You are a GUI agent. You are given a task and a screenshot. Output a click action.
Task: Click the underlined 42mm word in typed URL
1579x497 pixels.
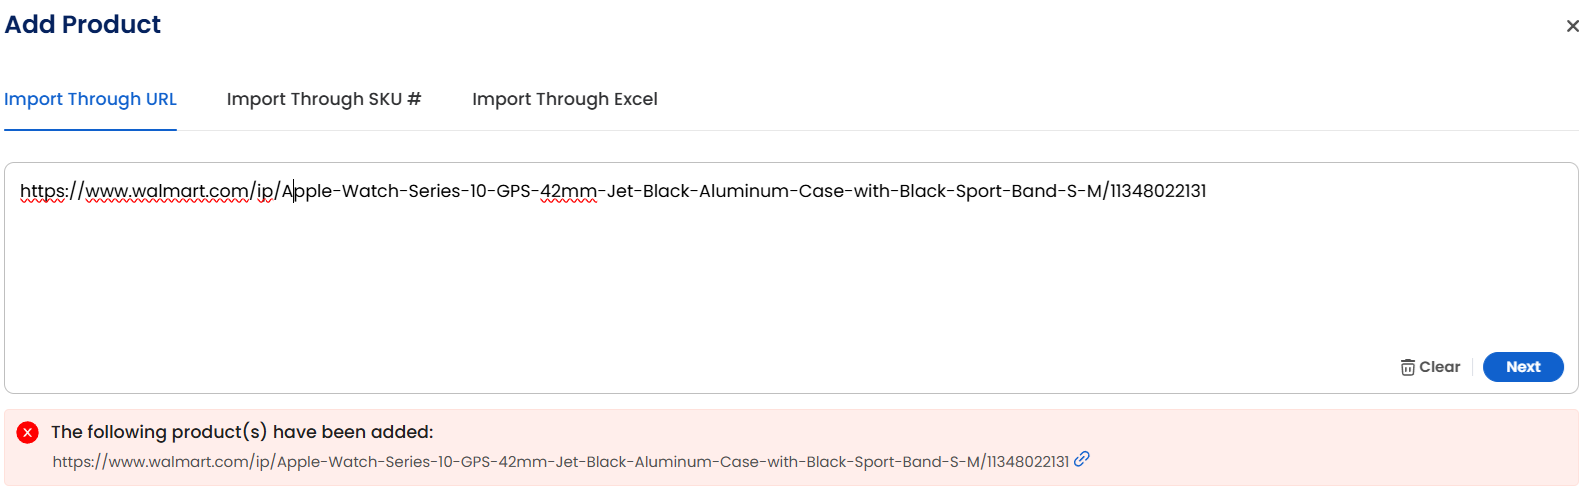568,191
